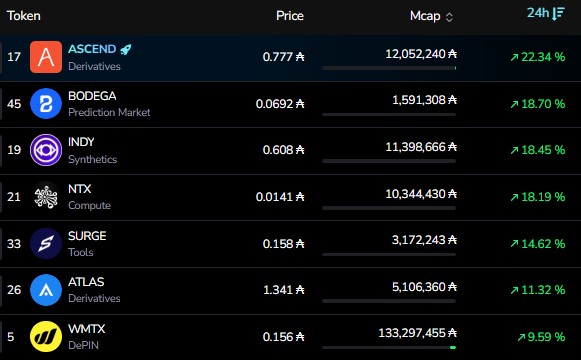Open the SURGE token logo

click(46, 243)
